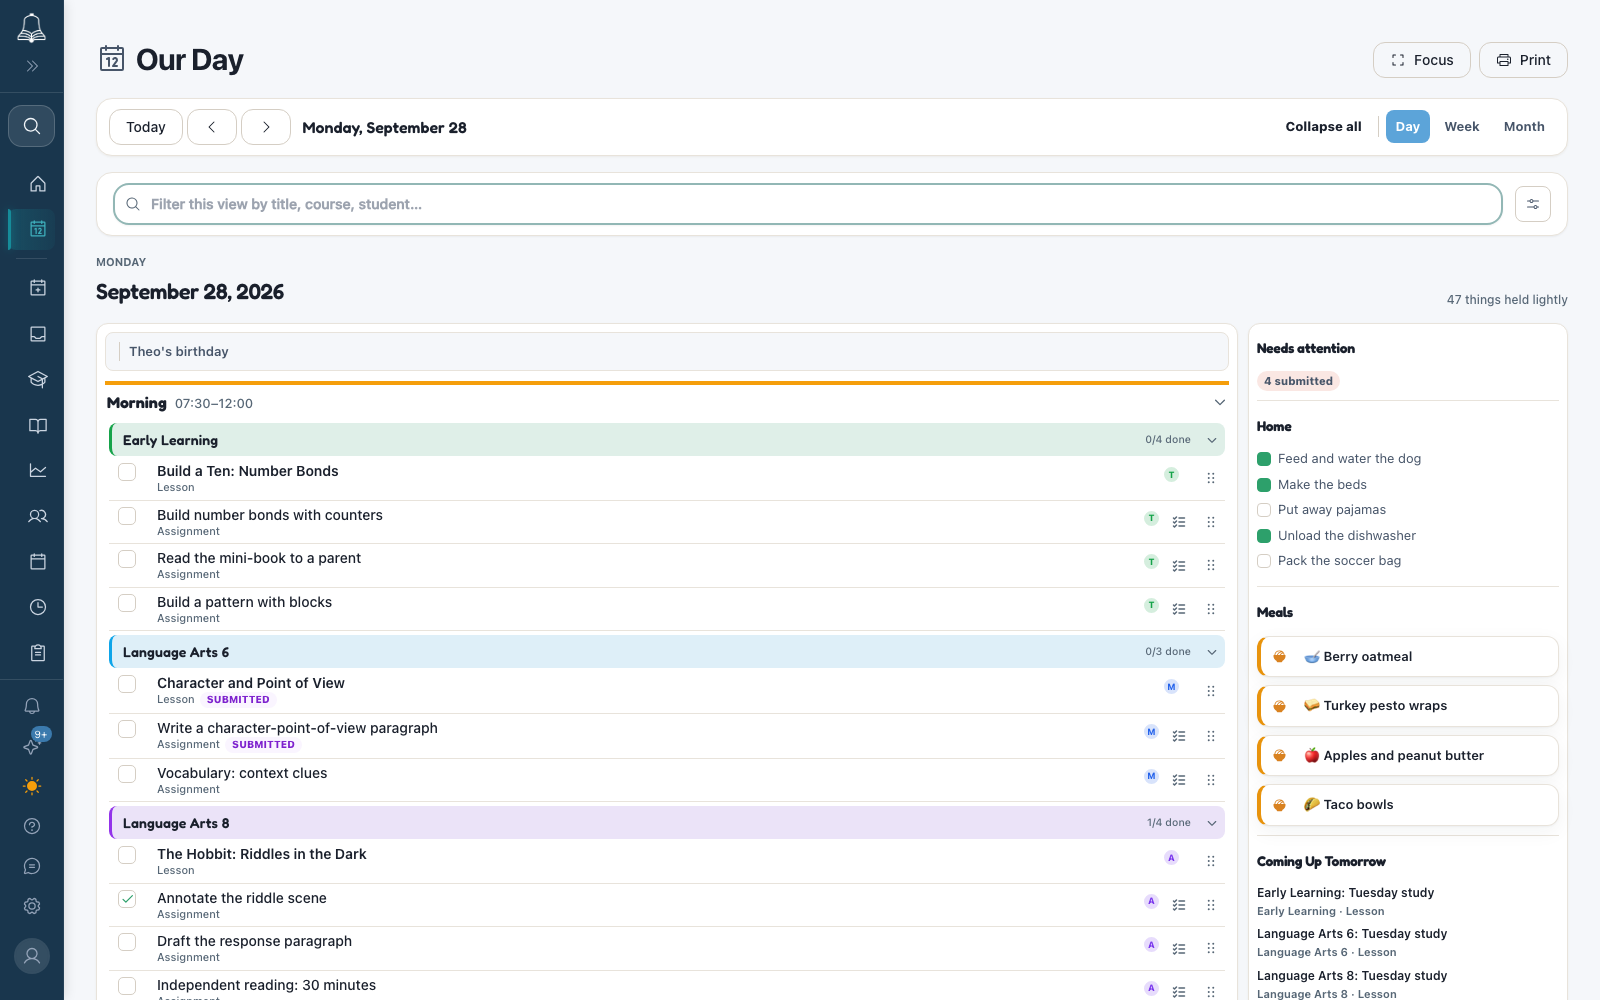Open search from the sidebar magnifier icon

(x=32, y=126)
